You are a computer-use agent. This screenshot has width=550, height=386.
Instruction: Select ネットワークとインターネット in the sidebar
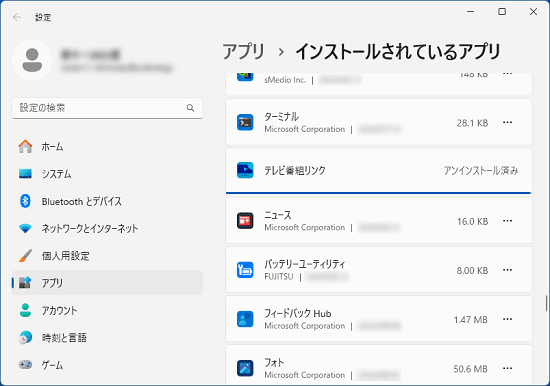(107, 228)
